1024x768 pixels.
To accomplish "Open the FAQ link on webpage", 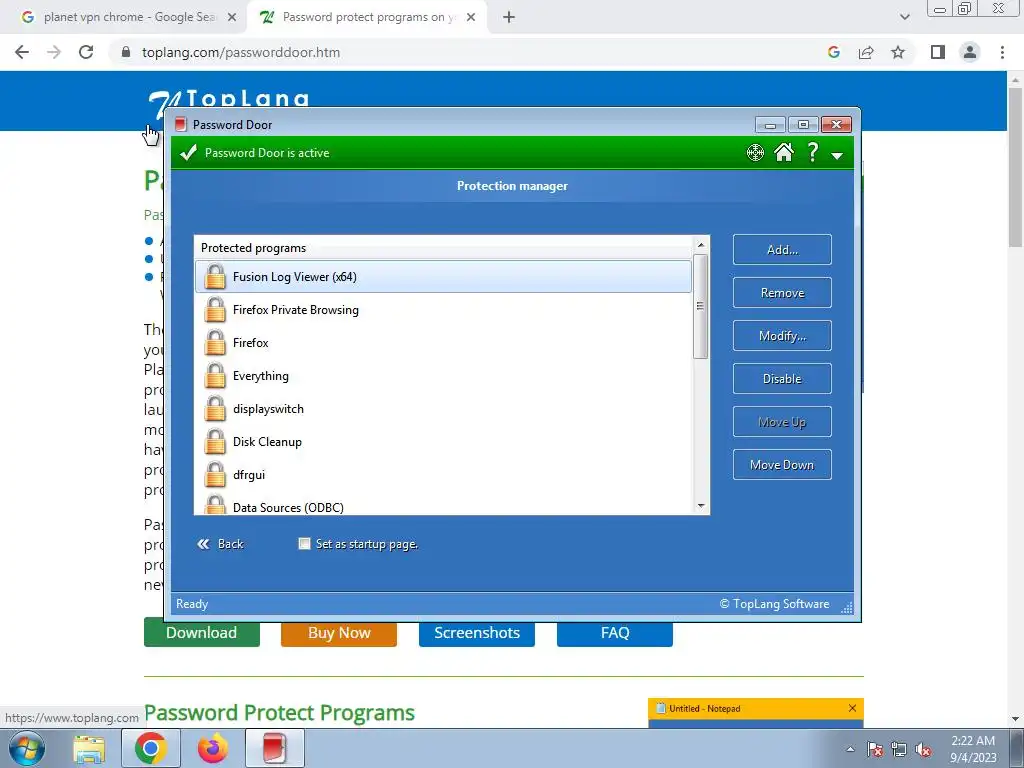I will (x=615, y=633).
